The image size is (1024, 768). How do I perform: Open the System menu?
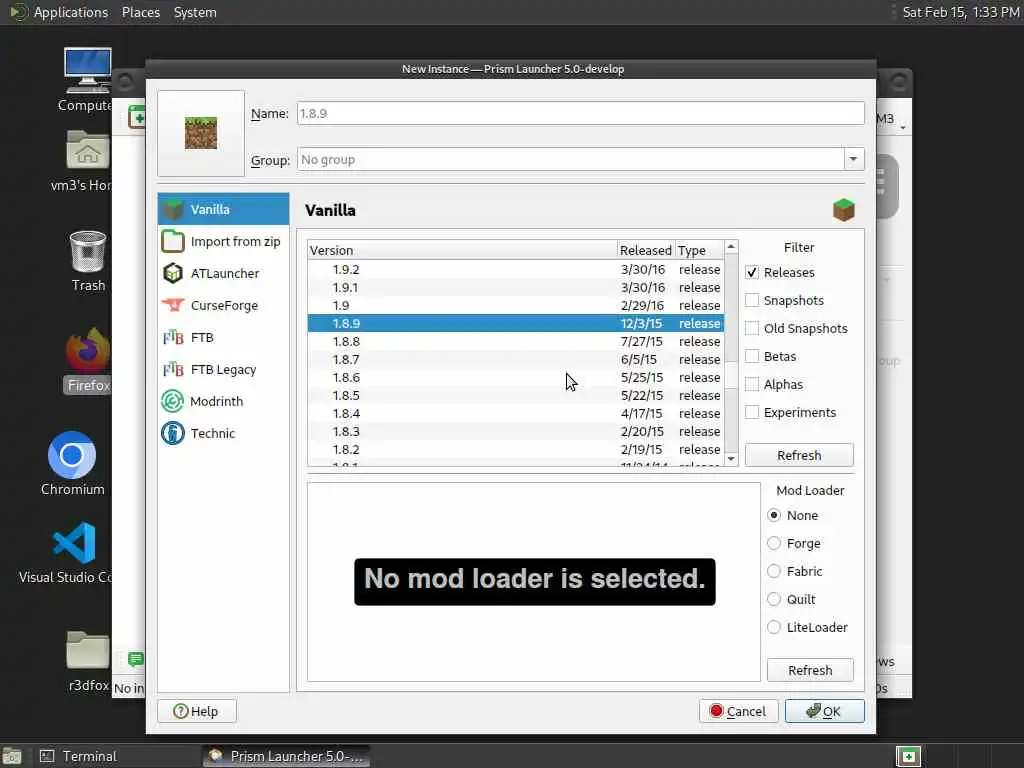tap(195, 12)
